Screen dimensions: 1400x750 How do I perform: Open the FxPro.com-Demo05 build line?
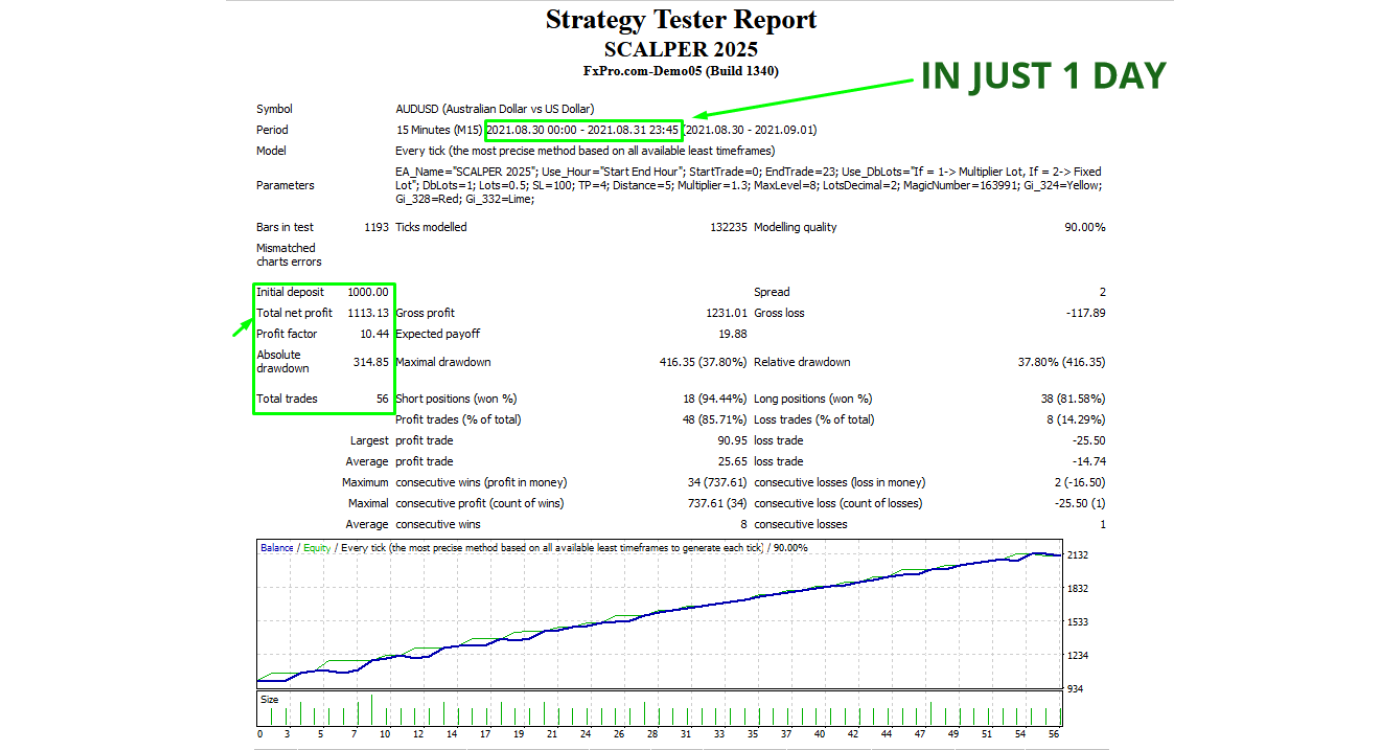681,71
